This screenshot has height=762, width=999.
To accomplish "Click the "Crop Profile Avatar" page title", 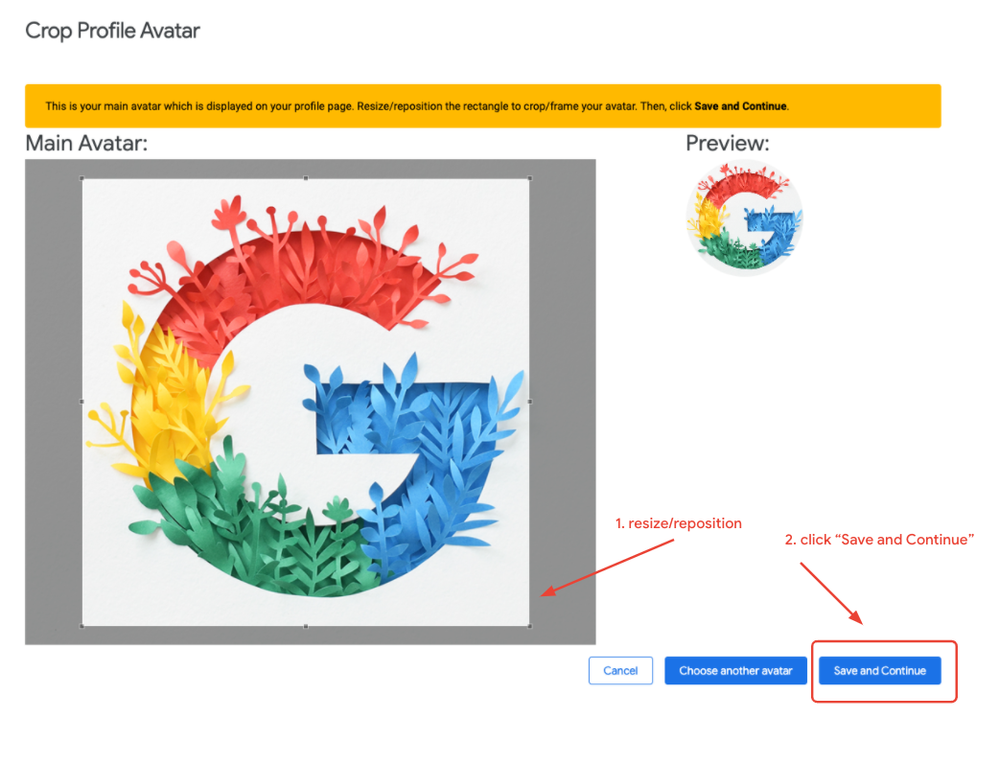I will click(x=112, y=31).
